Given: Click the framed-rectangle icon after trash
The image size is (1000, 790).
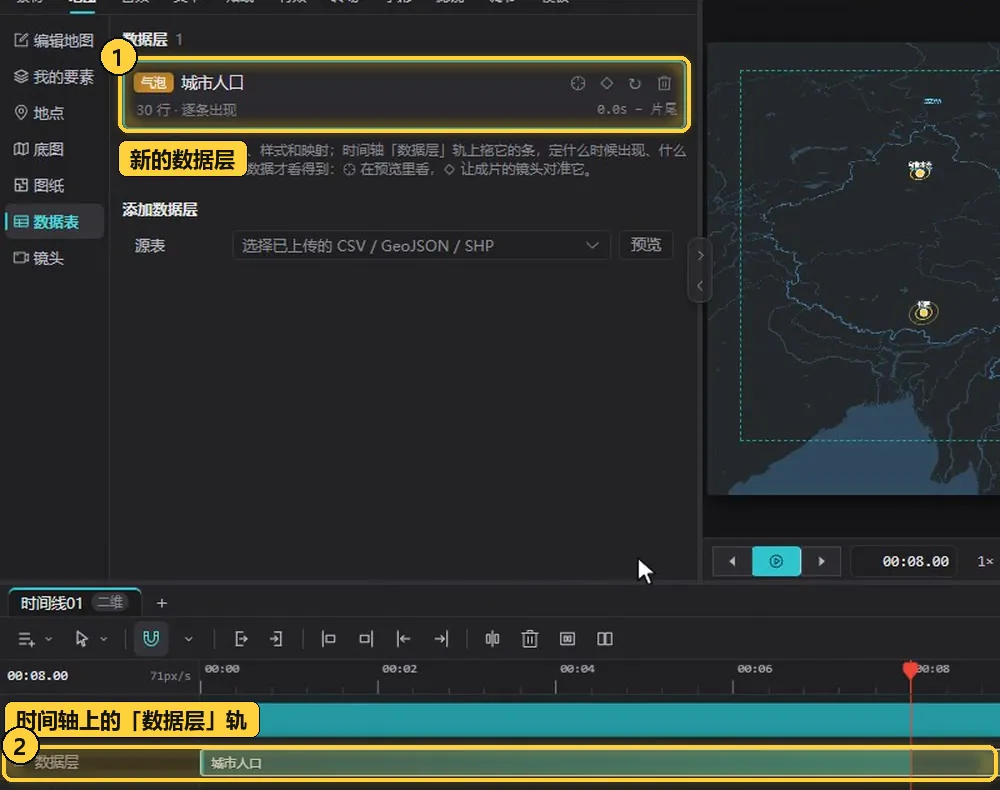Looking at the screenshot, I should (x=568, y=639).
